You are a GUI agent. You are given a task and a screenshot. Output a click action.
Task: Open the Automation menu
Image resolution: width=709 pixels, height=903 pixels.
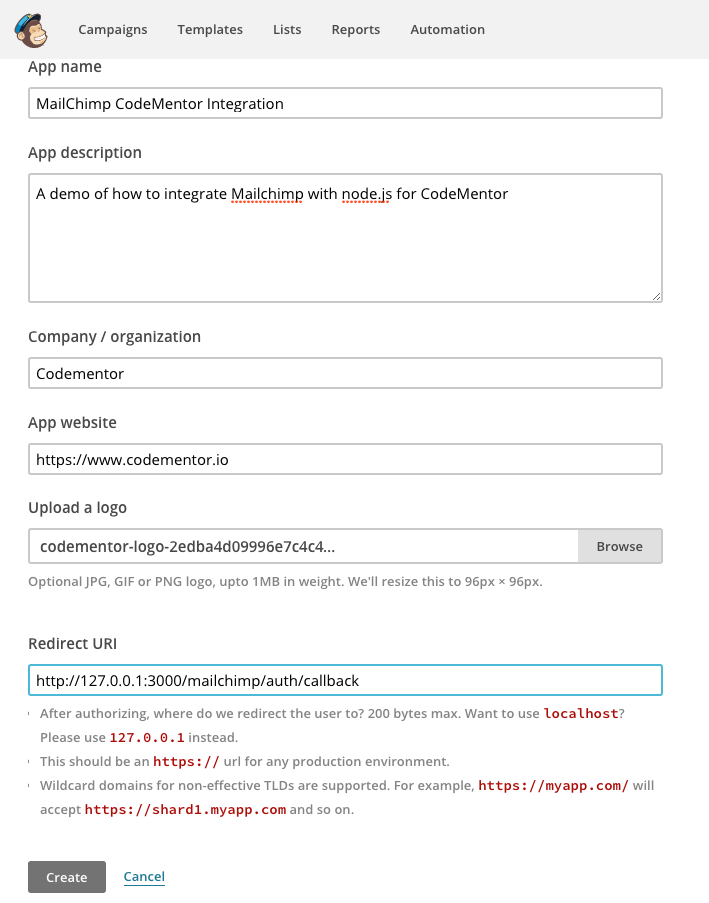pos(447,30)
